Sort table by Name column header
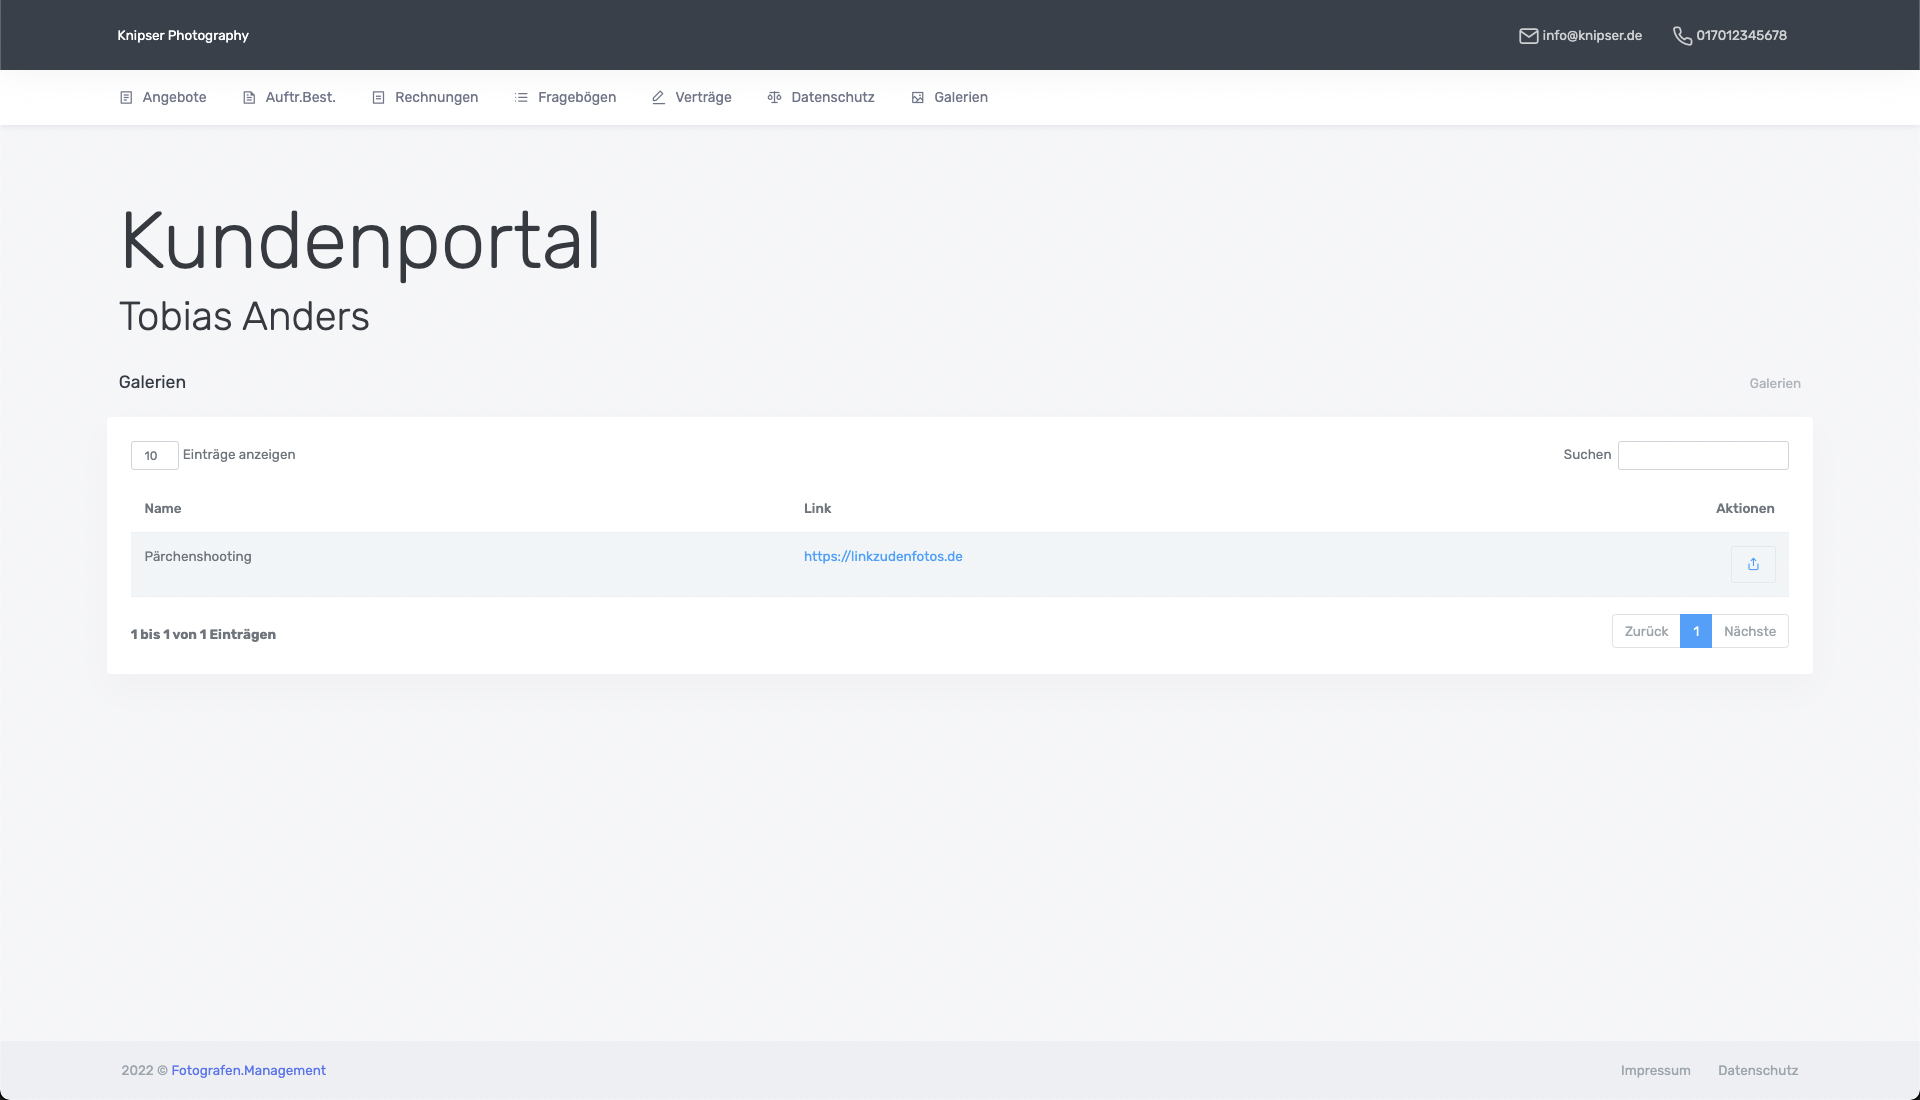Screen dimensions: 1920x1100 tap(163, 508)
